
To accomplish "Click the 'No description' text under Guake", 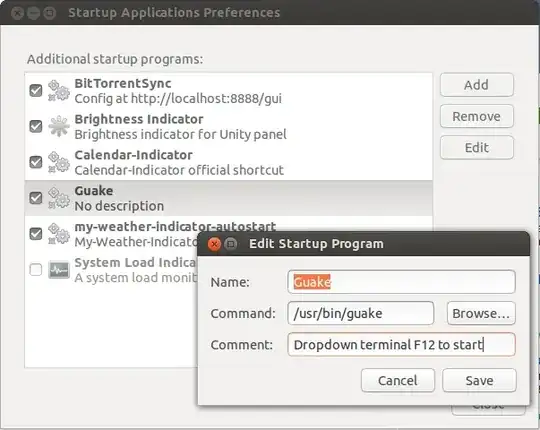I will click(x=119, y=206).
